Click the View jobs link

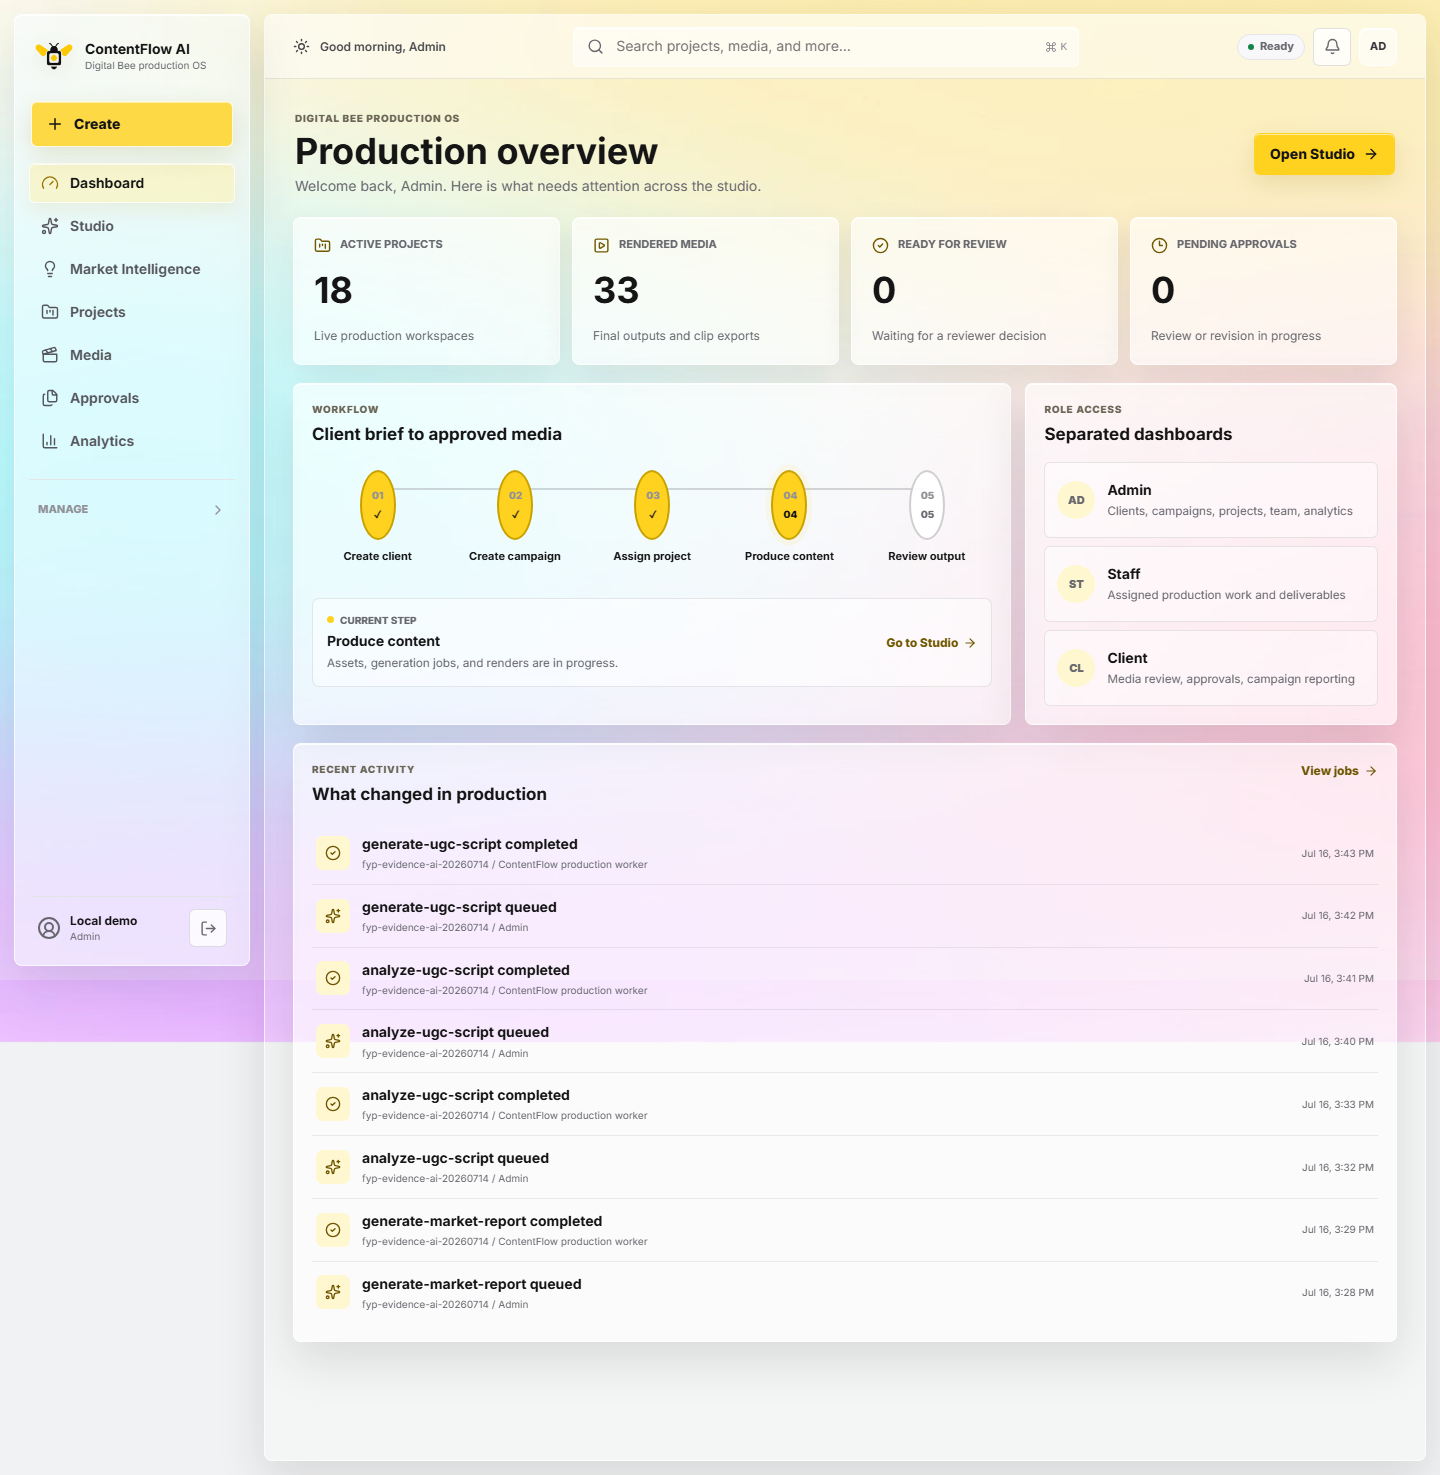pyautogui.click(x=1339, y=771)
